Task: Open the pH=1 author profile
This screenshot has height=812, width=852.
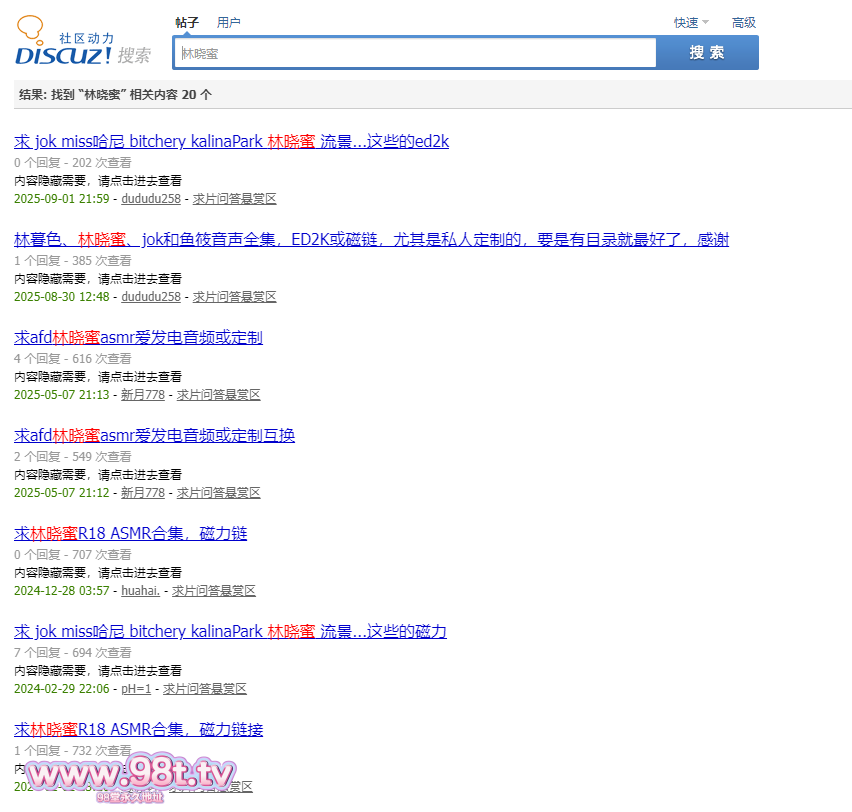Action: (136, 689)
